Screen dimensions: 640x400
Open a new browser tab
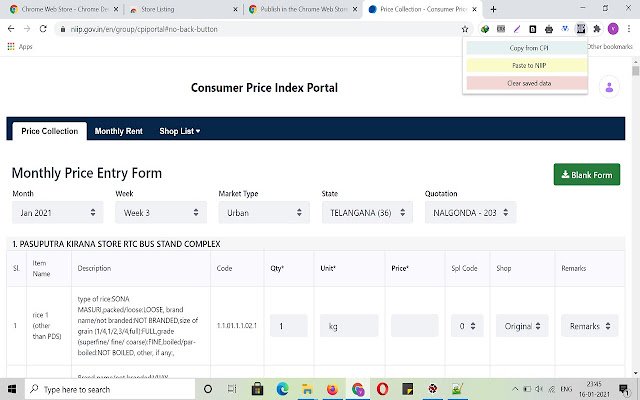click(x=493, y=9)
